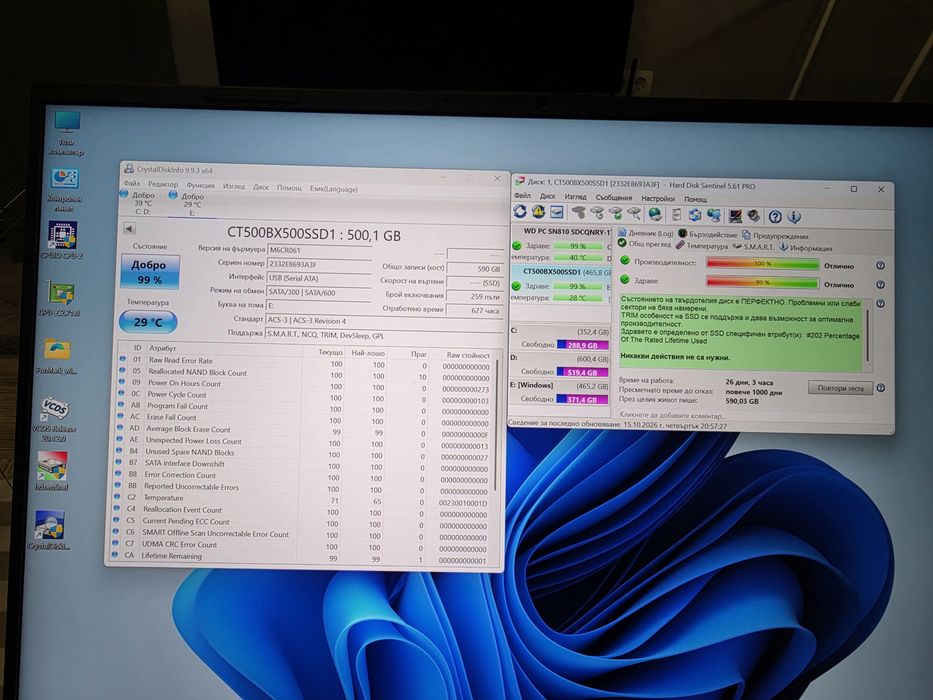Click the disk with green checkmark icon
This screenshot has height=700, width=933.
616,213
